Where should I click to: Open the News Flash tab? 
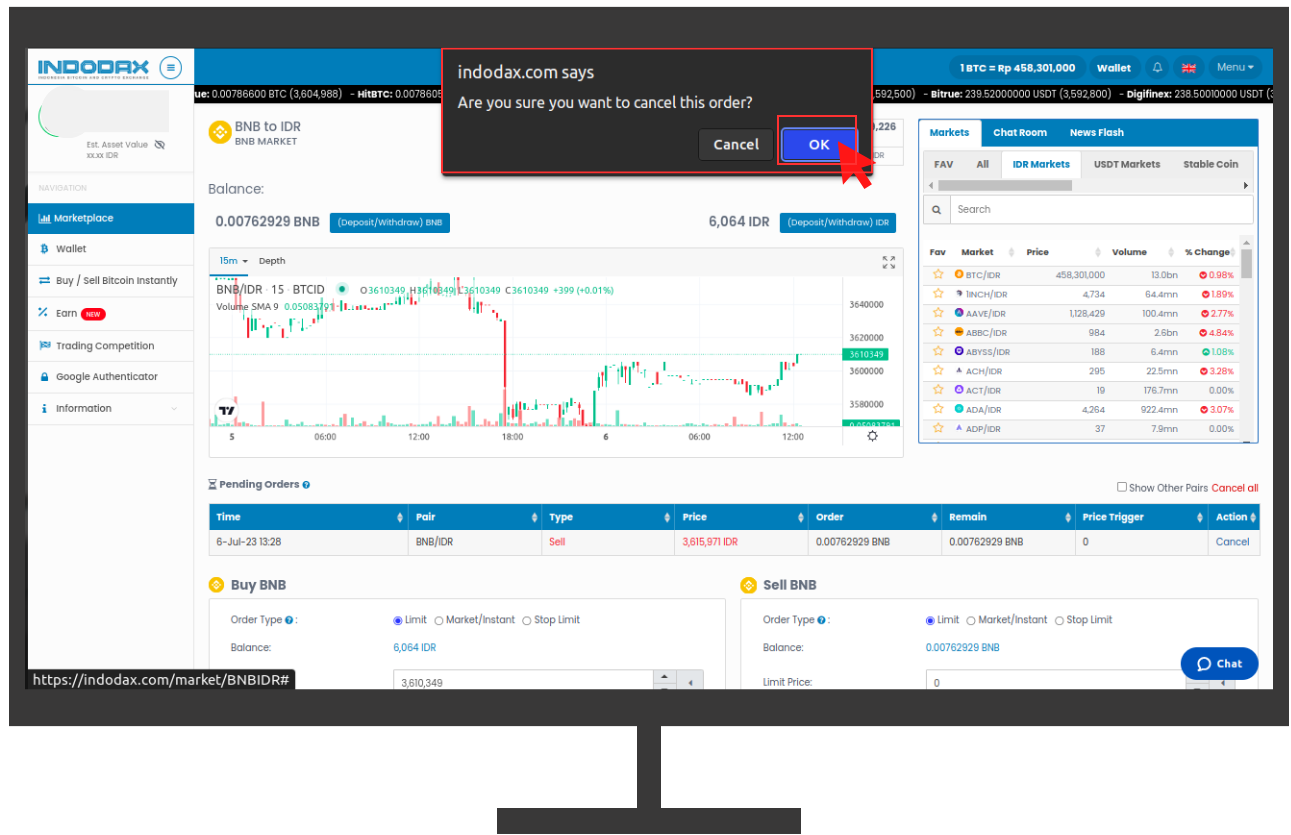(x=1096, y=133)
